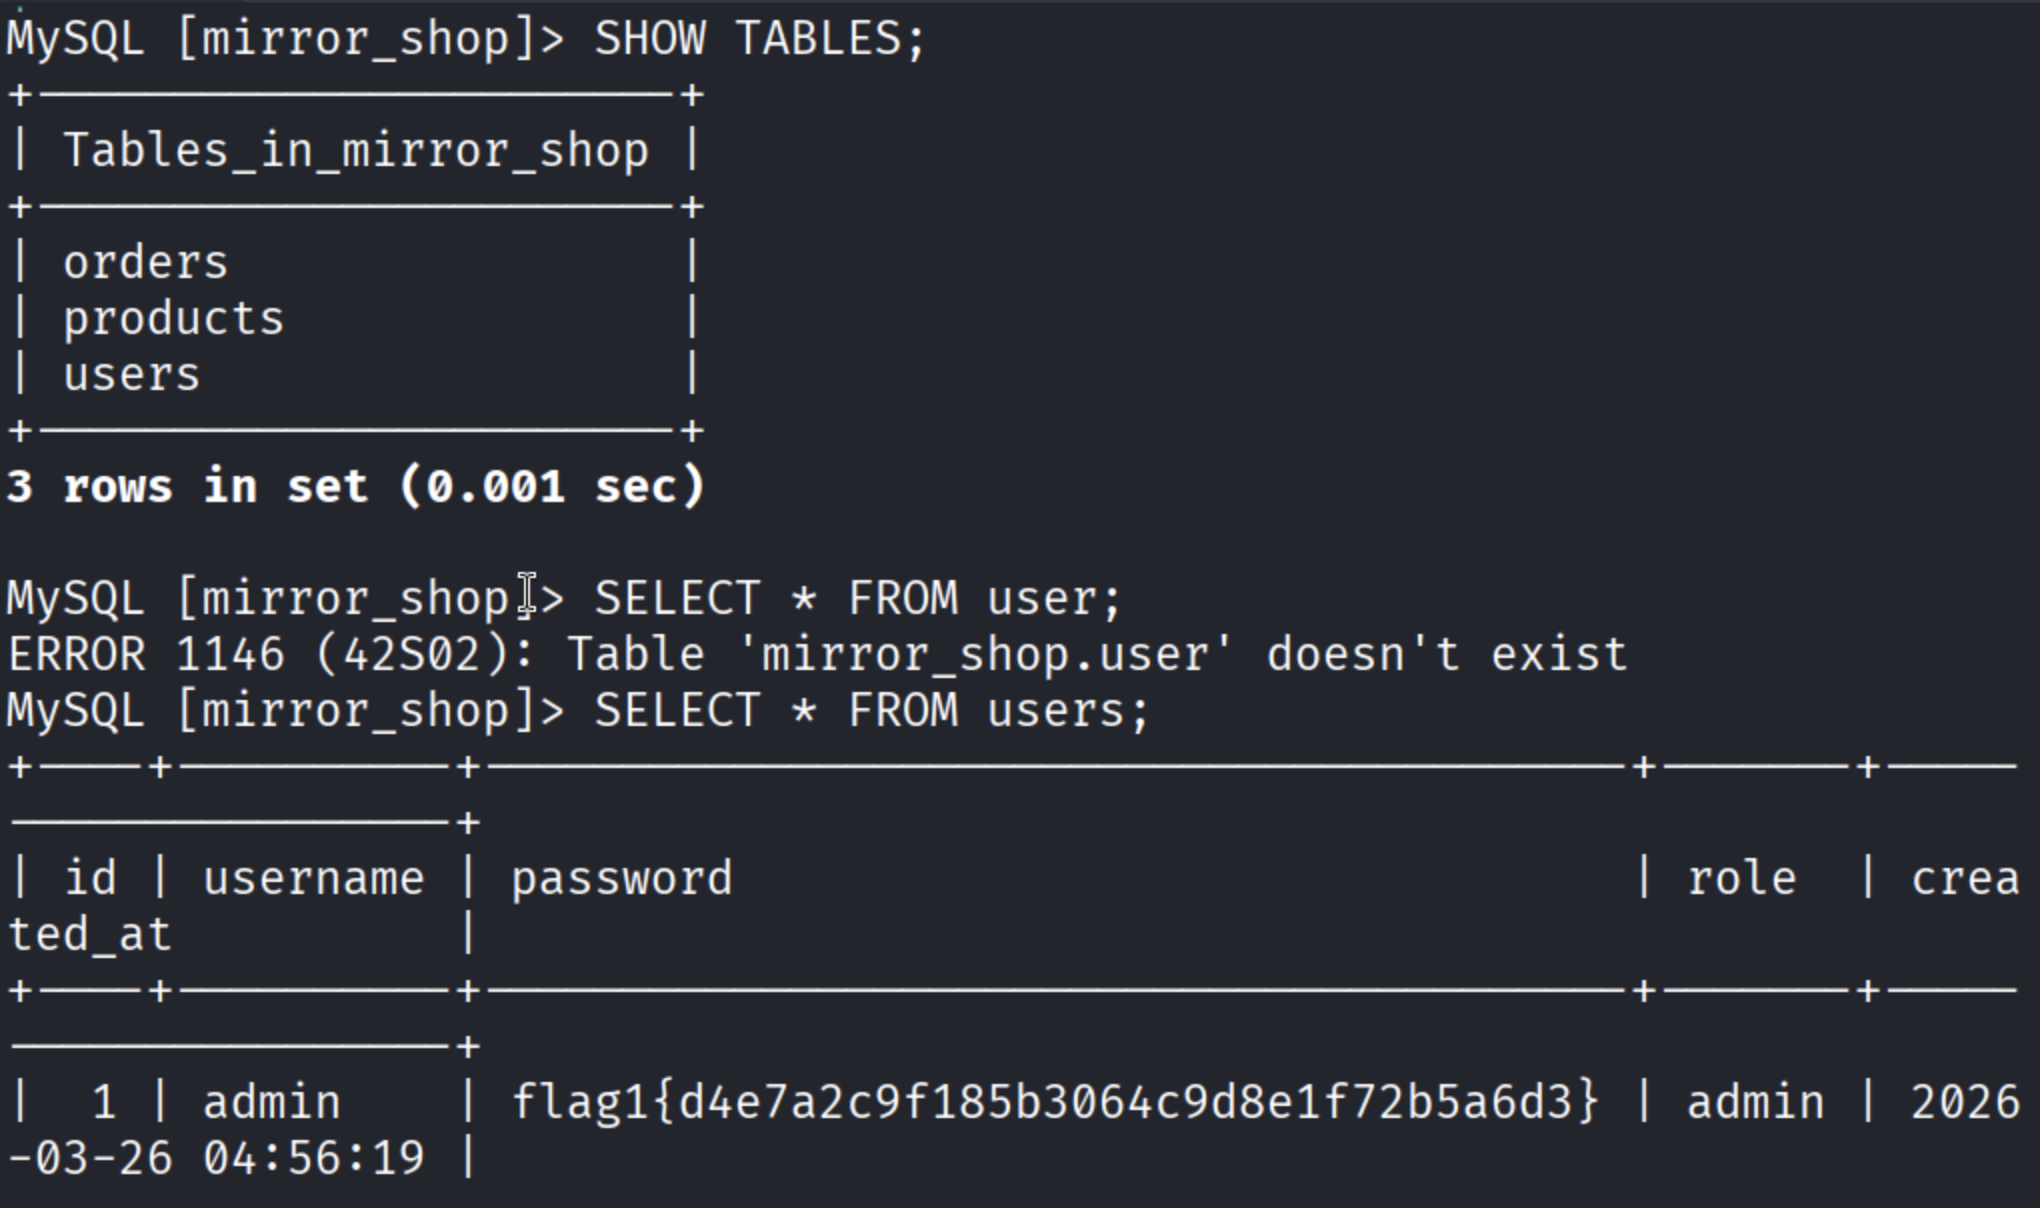Click the password column header
This screenshot has height=1208, width=2040.
622,880
